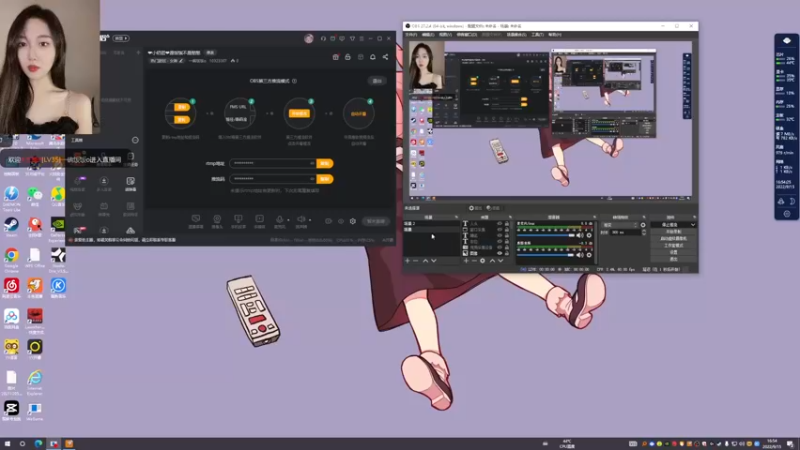Open the dropdown arrow on OBS Stop Streaming button
800x450 pixels.
693,225
